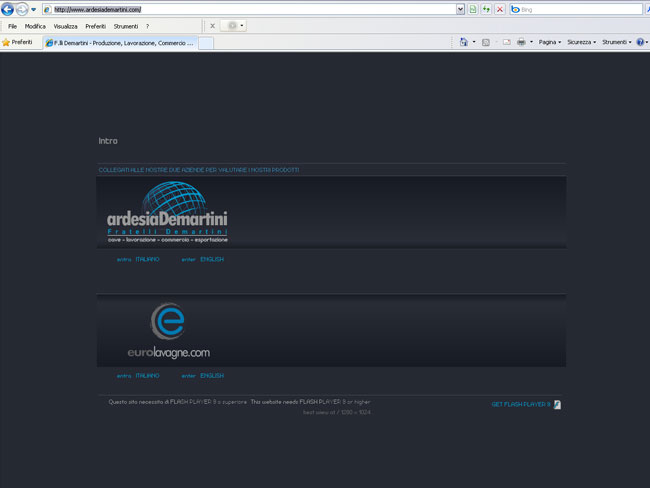Open the Visualizza menu
Image resolution: width=650 pixels, height=488 pixels.
65,26
